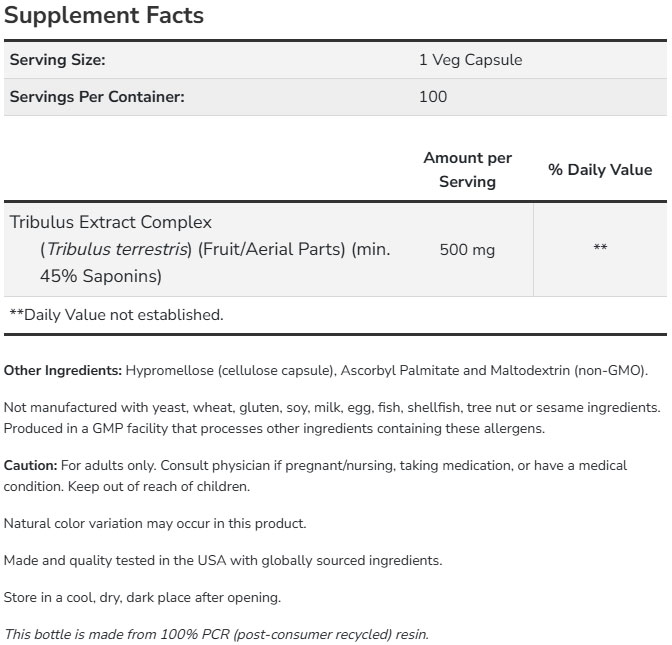Click the Natural color variation note

point(155,523)
